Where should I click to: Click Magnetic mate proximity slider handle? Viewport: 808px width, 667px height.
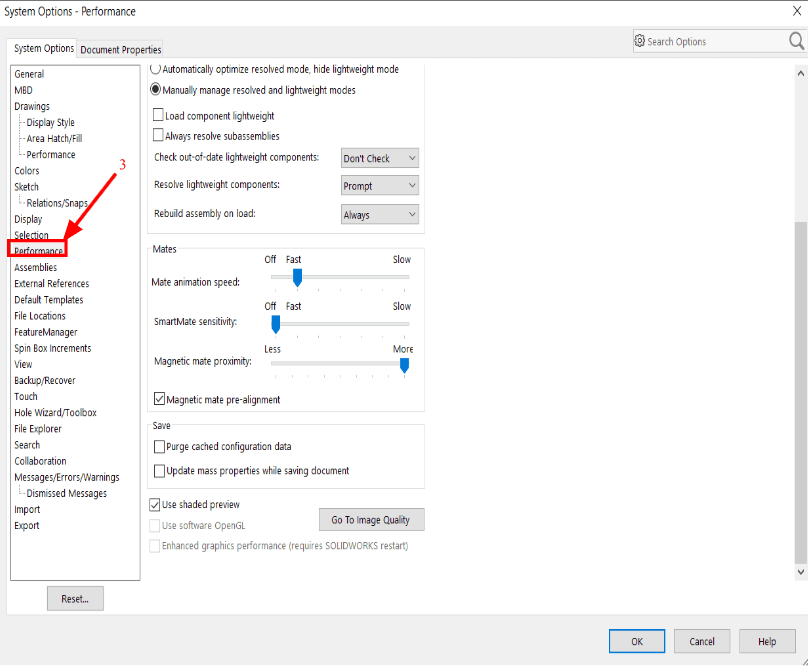tap(405, 365)
